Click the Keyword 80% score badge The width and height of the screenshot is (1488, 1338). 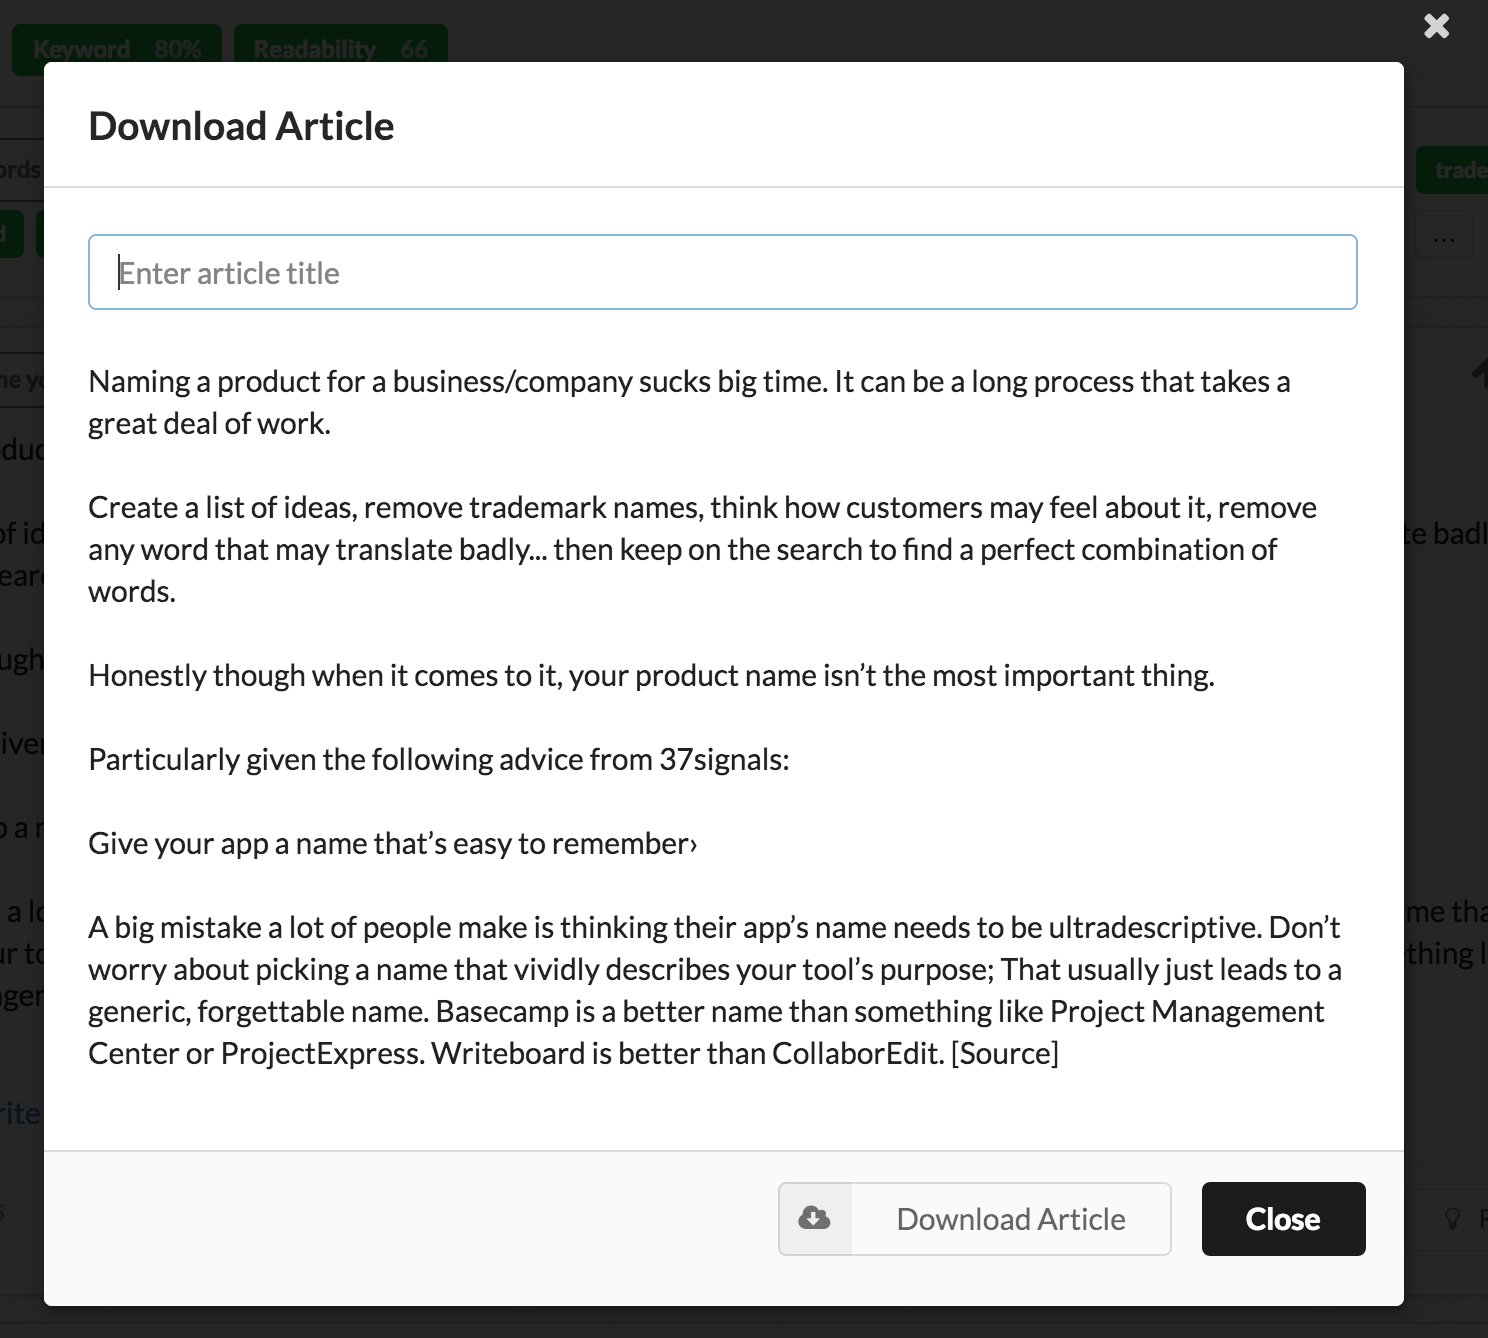pyautogui.click(x=117, y=49)
